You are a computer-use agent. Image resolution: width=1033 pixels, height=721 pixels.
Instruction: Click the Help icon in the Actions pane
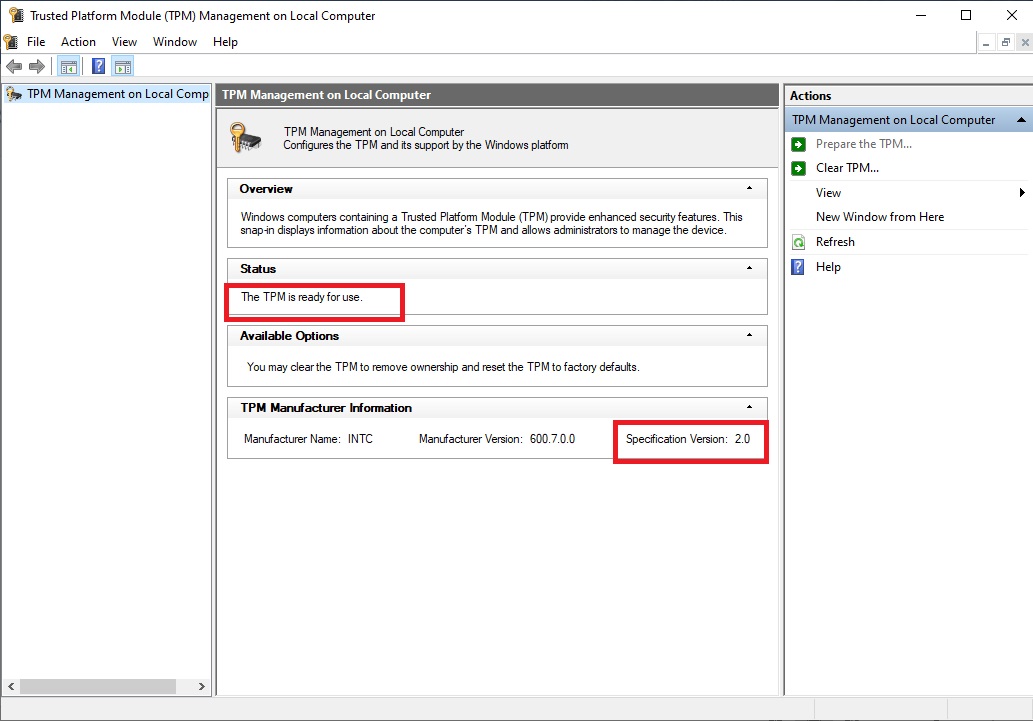(x=799, y=266)
